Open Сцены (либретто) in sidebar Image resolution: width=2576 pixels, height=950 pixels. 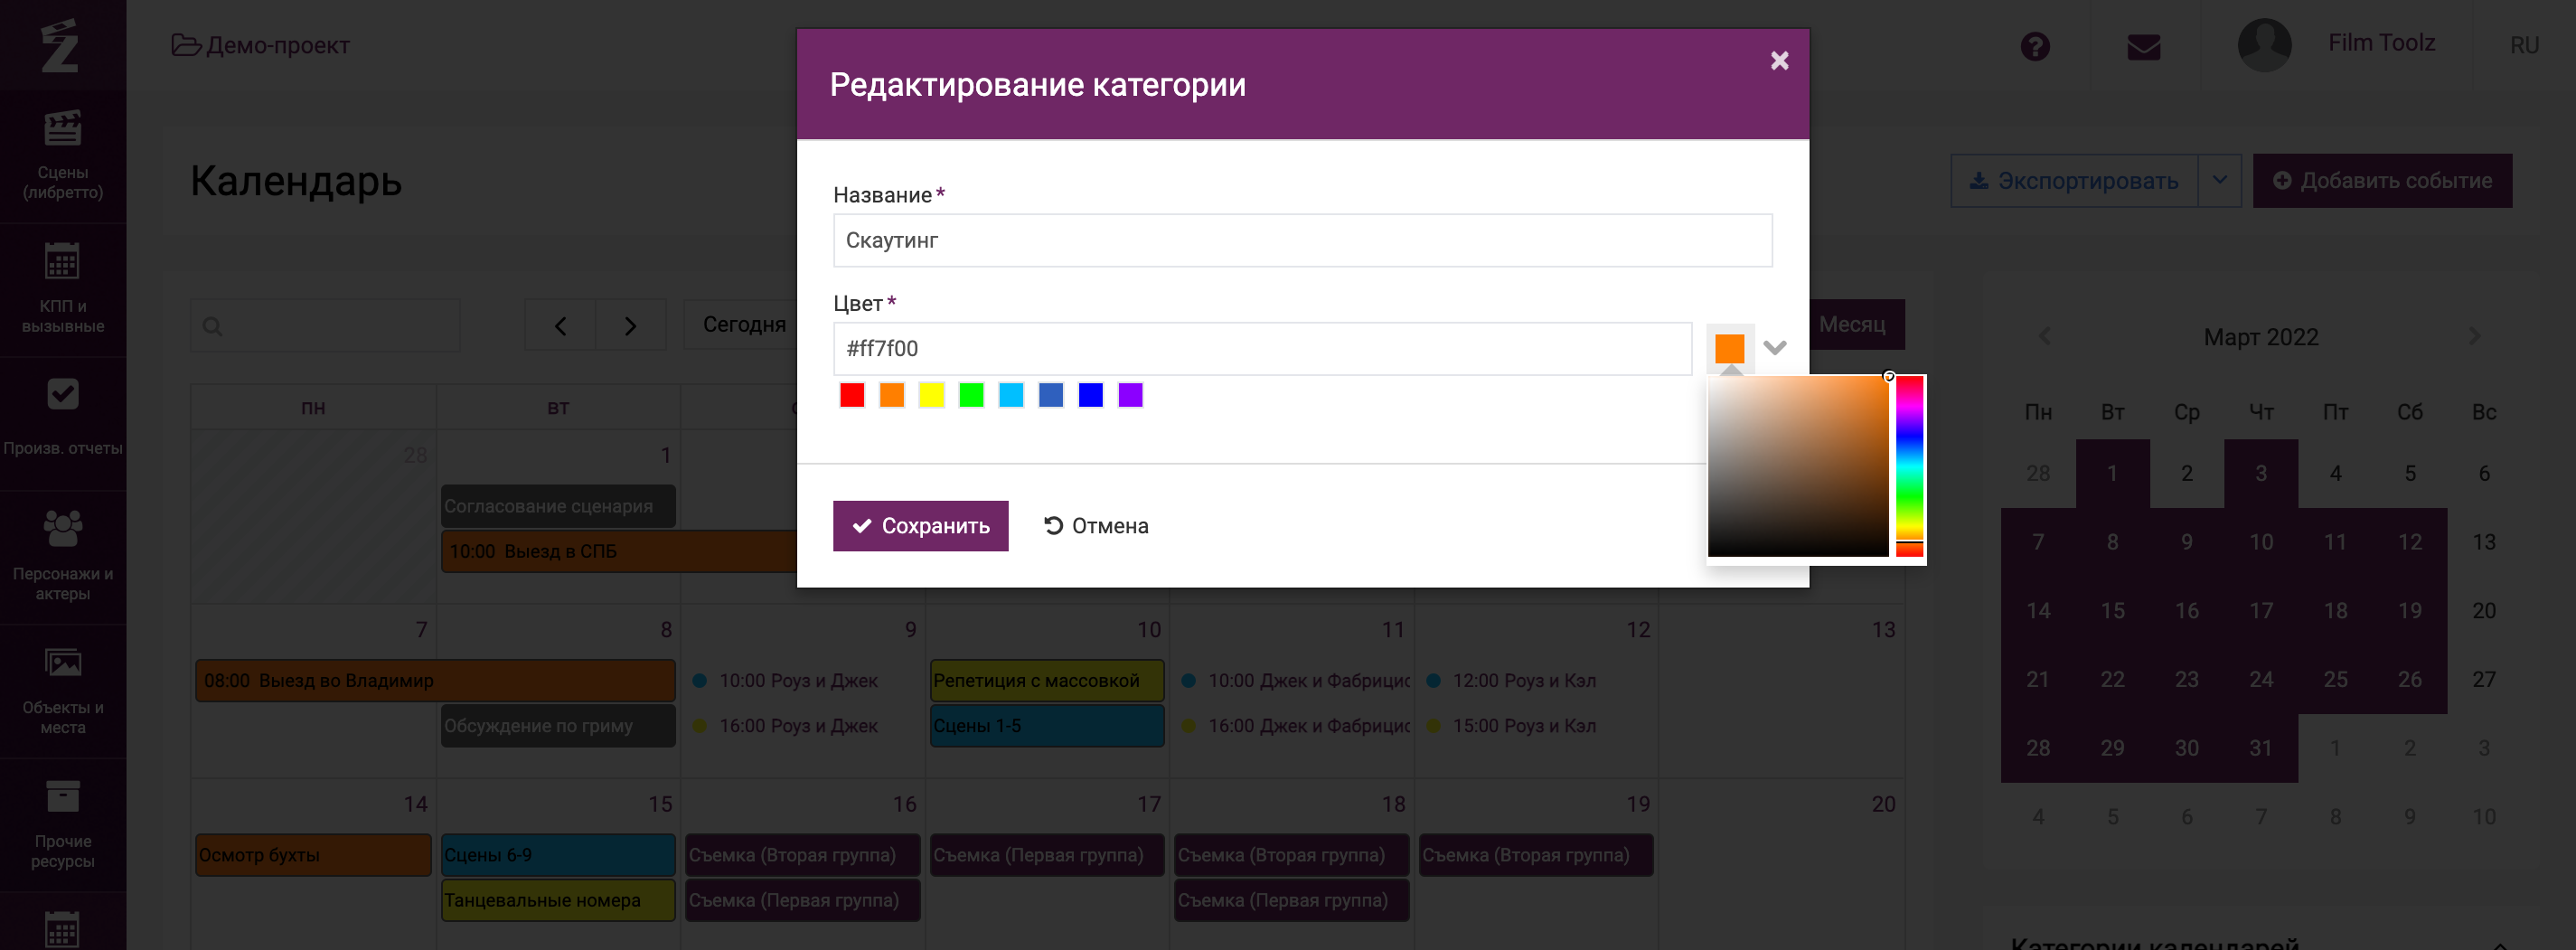63,156
